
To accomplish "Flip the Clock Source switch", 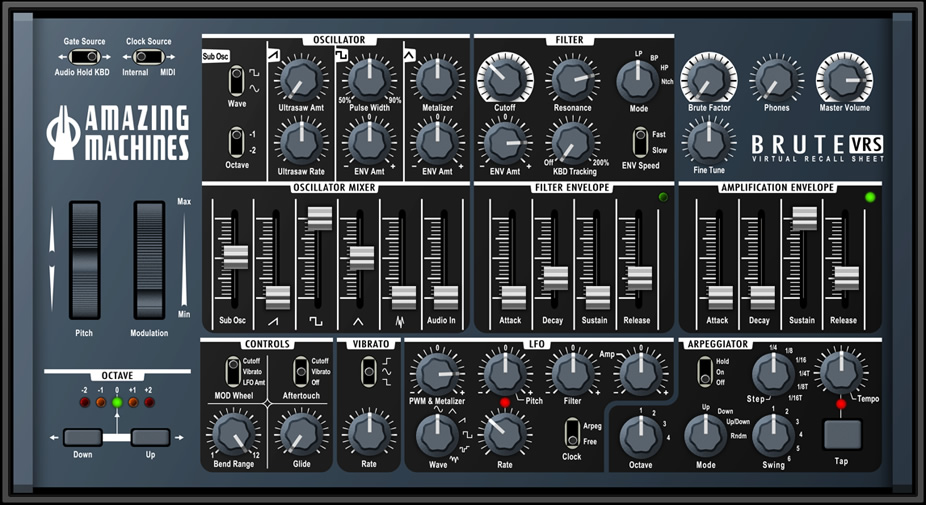I will tap(148, 57).
